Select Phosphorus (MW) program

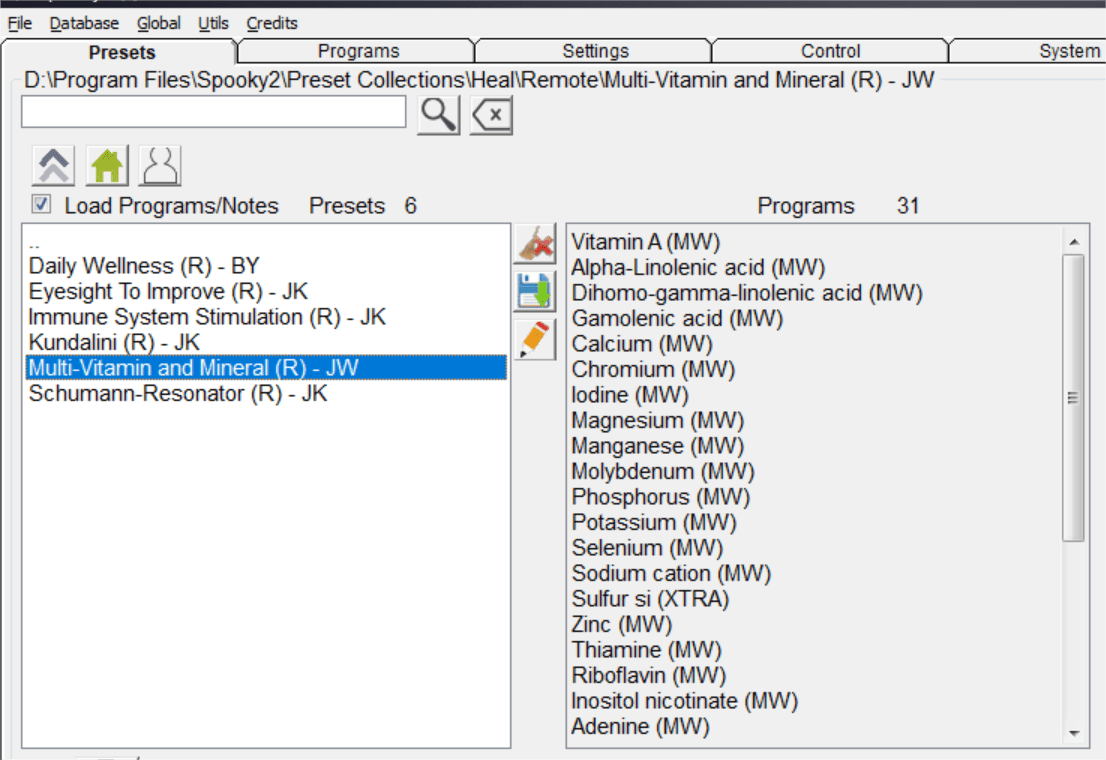(x=815, y=497)
